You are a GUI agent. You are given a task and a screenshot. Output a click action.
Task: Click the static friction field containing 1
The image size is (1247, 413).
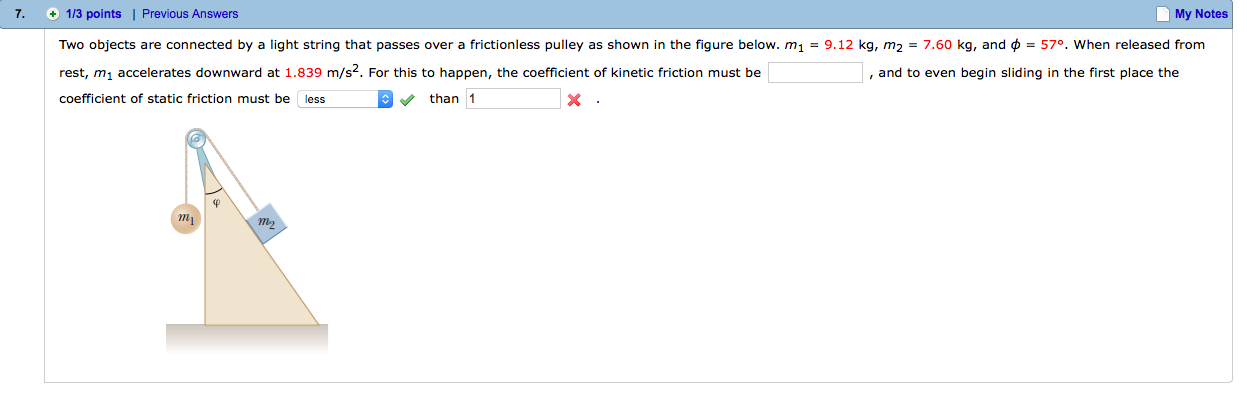click(513, 99)
